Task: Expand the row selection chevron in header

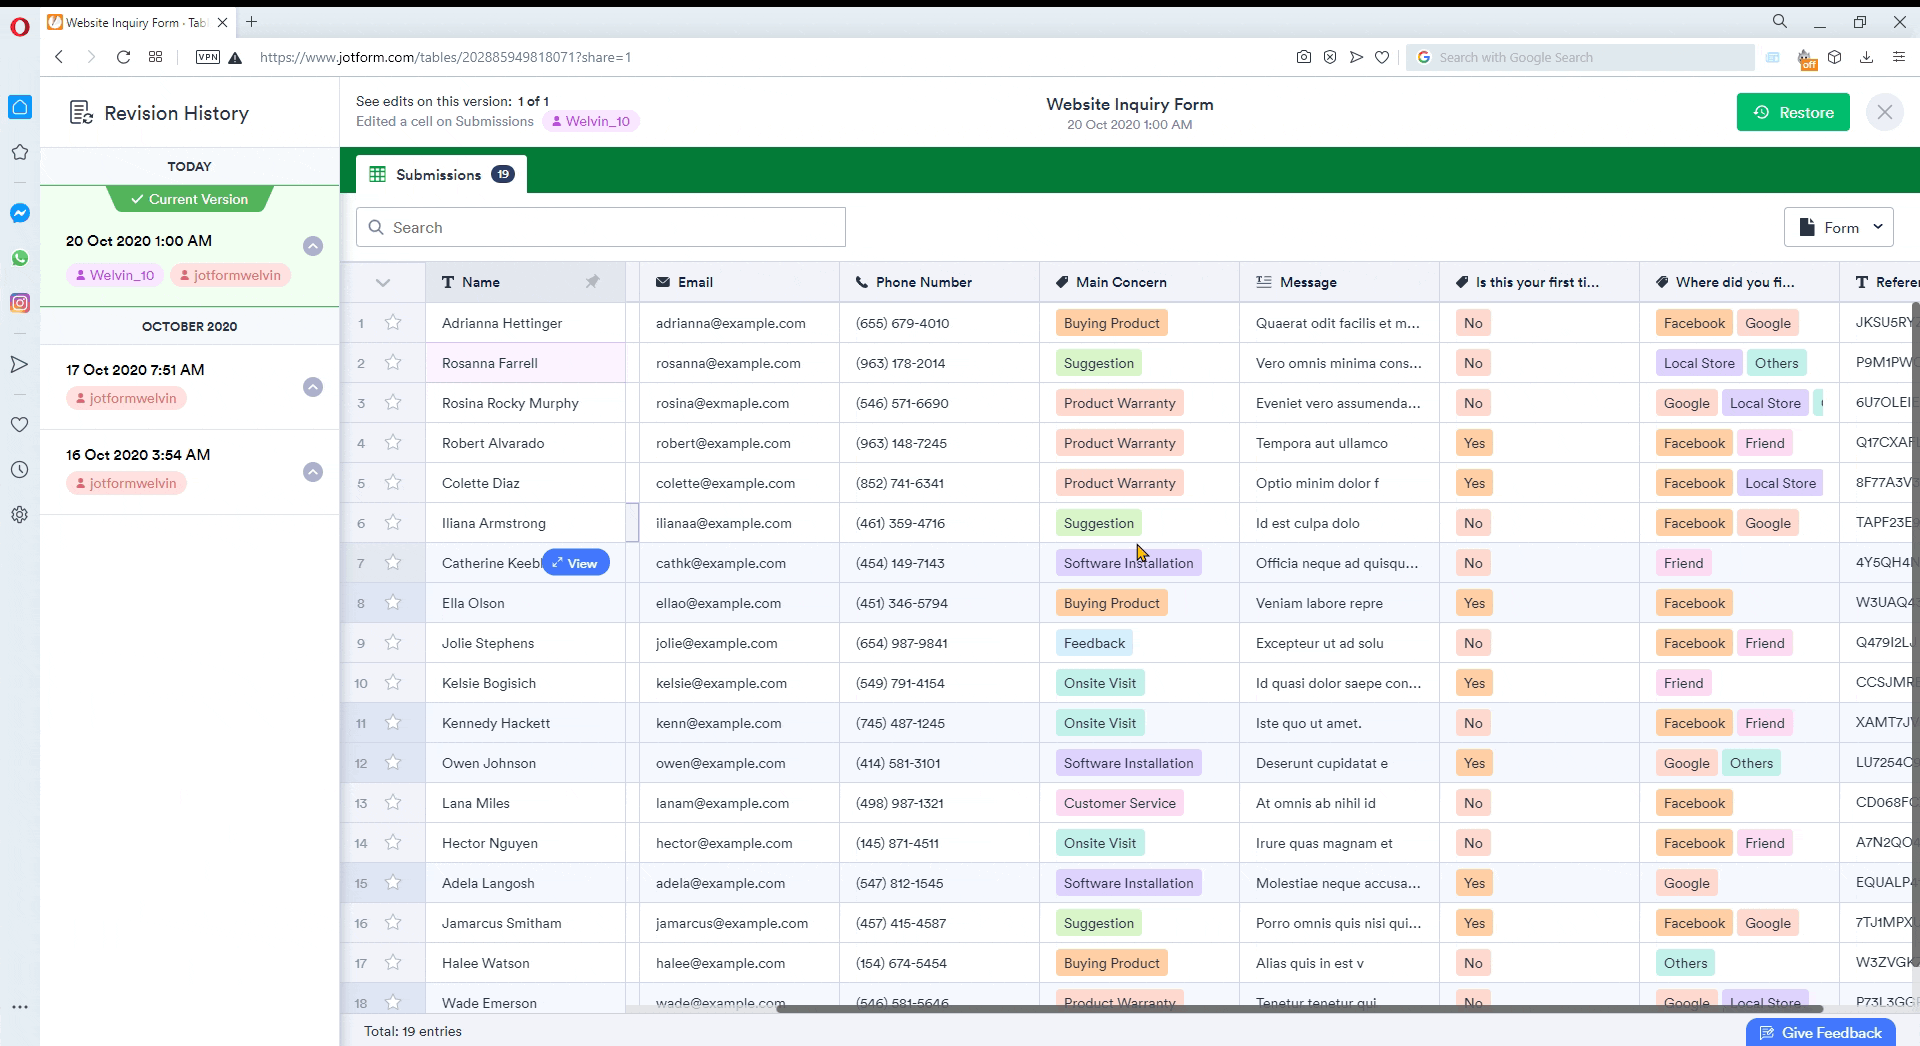Action: click(382, 283)
